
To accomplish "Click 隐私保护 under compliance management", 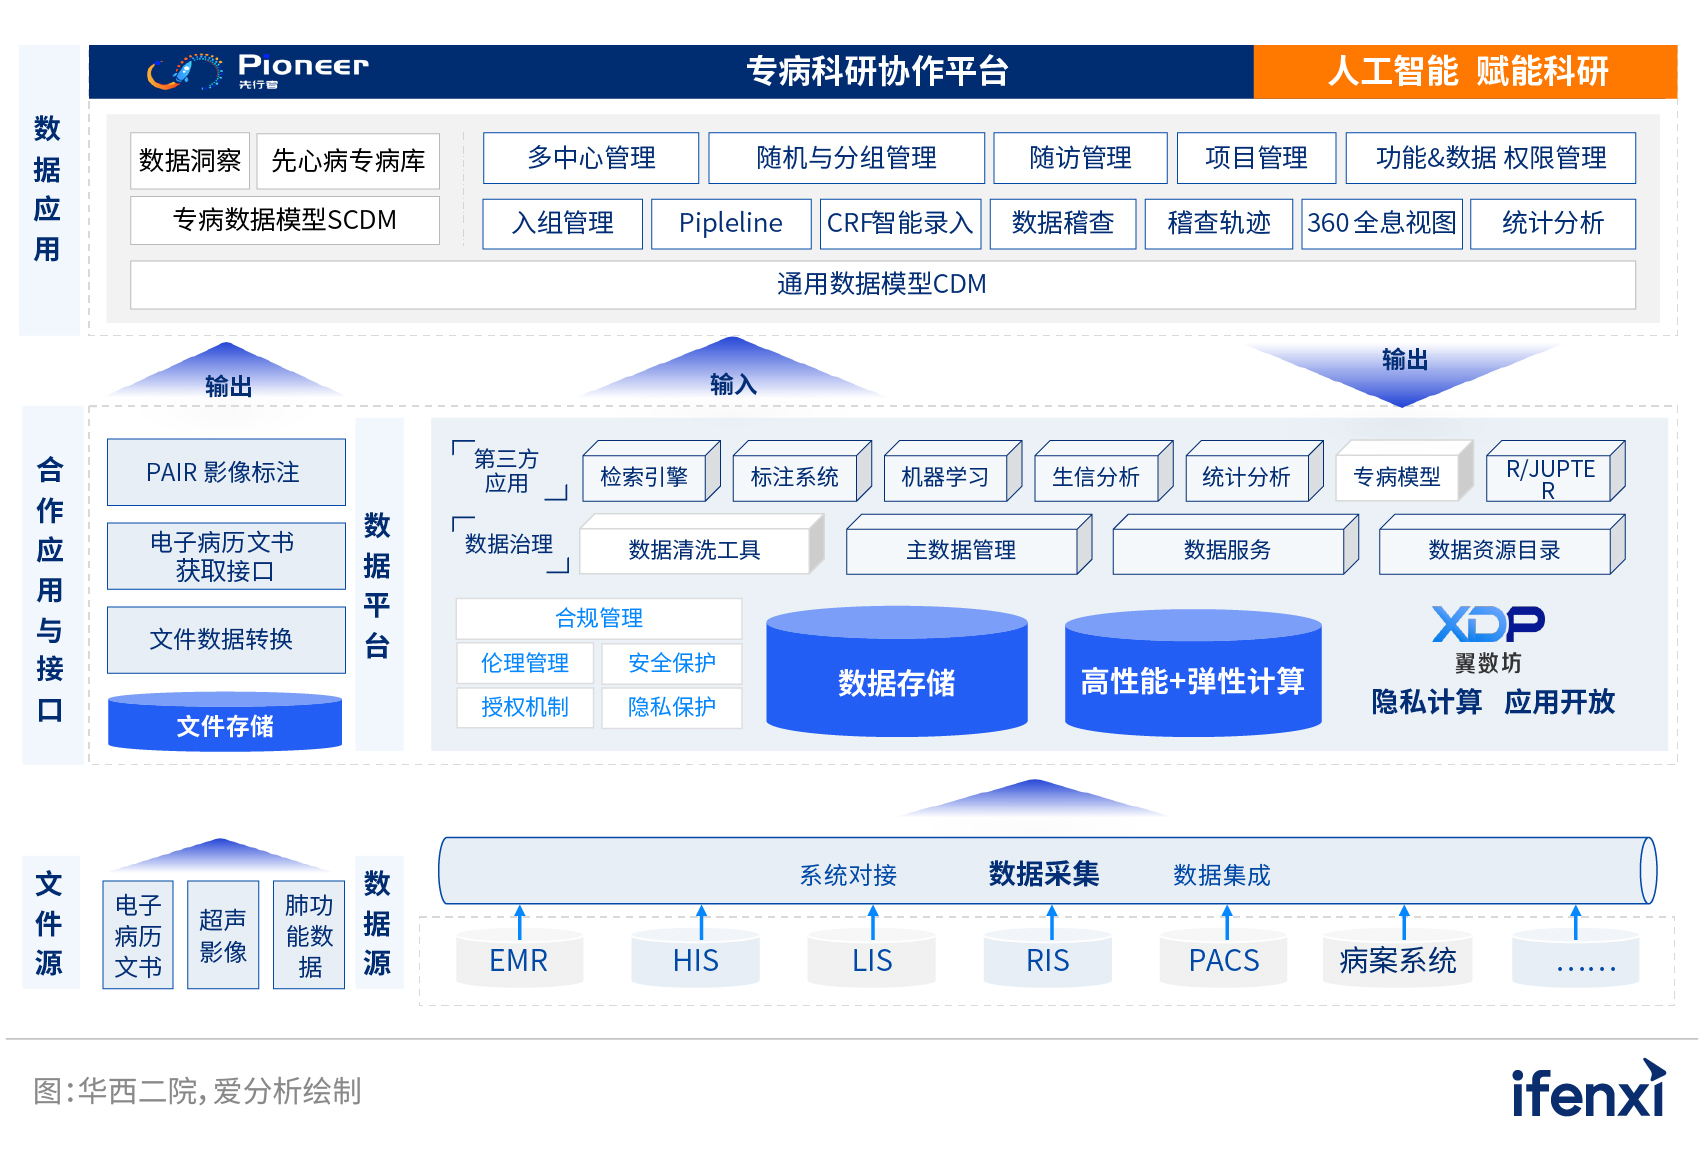I will (671, 707).
